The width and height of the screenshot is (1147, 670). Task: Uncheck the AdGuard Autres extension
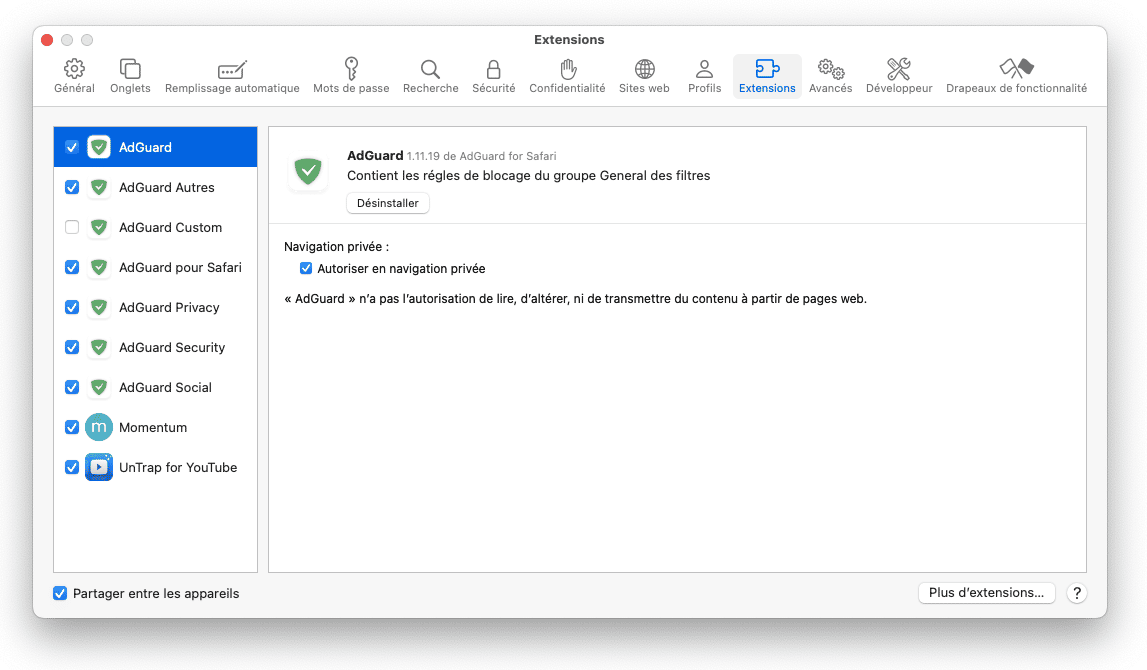(72, 187)
